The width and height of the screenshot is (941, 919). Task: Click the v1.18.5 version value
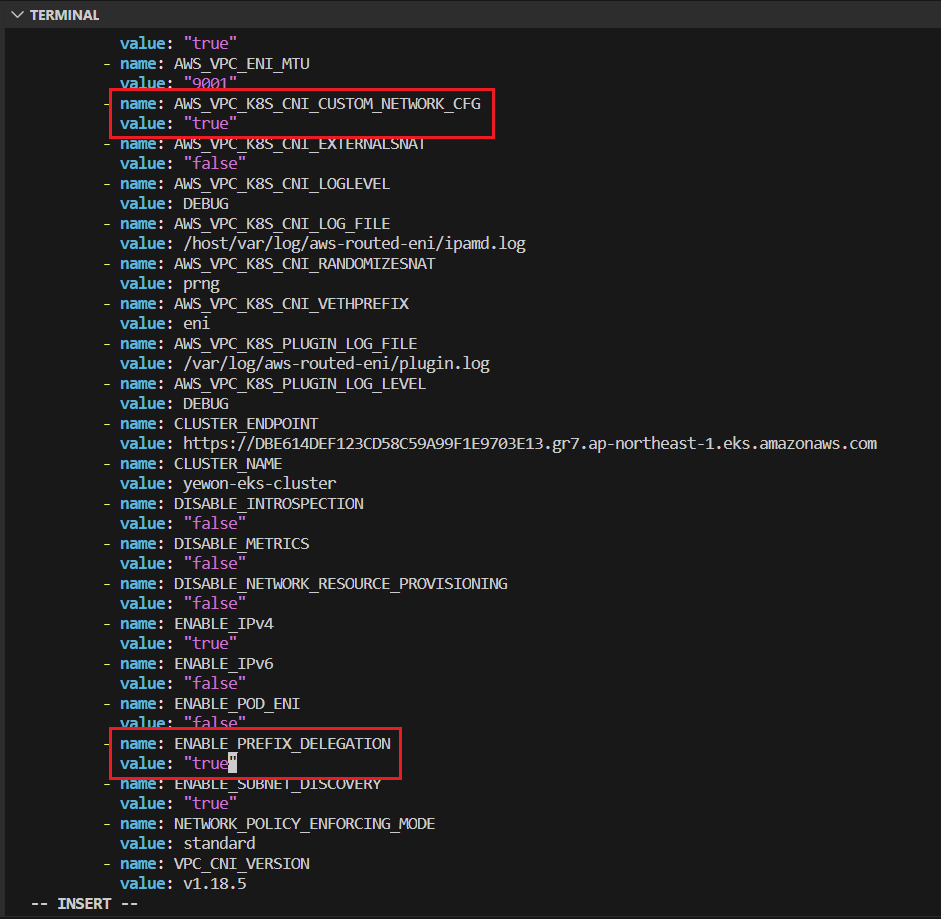tap(215, 884)
